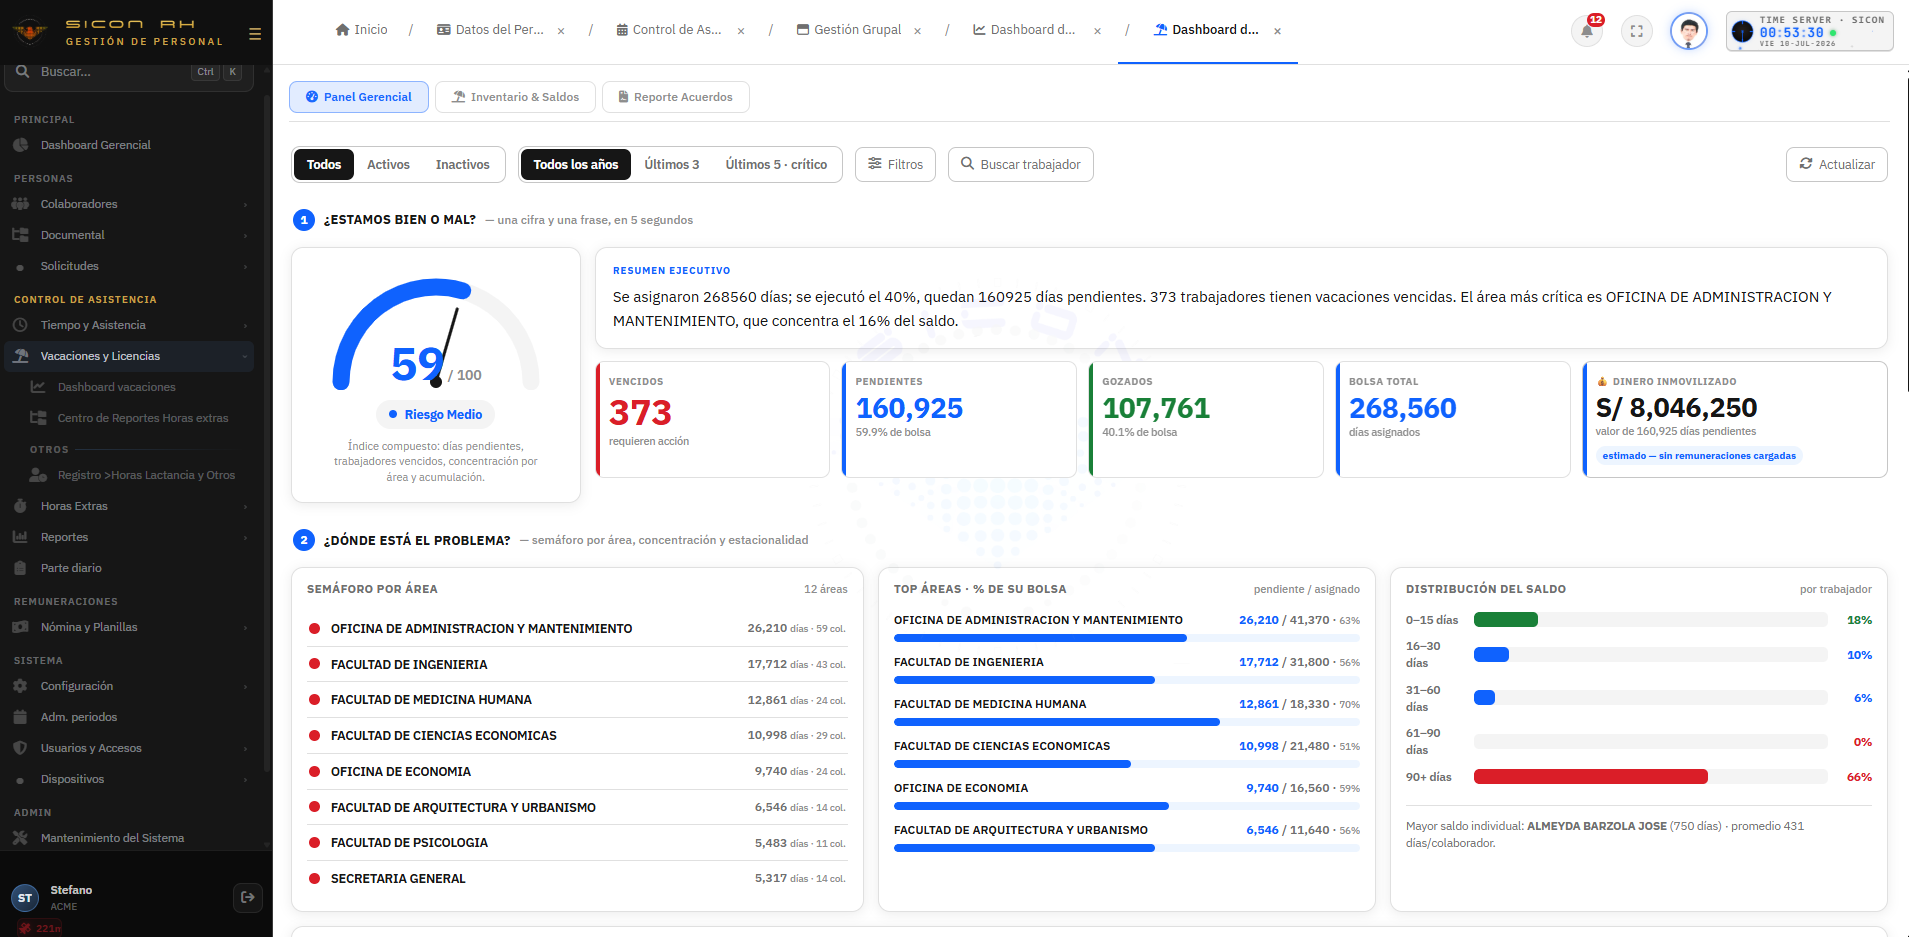The image size is (1909, 937).
Task: Click the Actualizar button
Action: pyautogui.click(x=1836, y=165)
